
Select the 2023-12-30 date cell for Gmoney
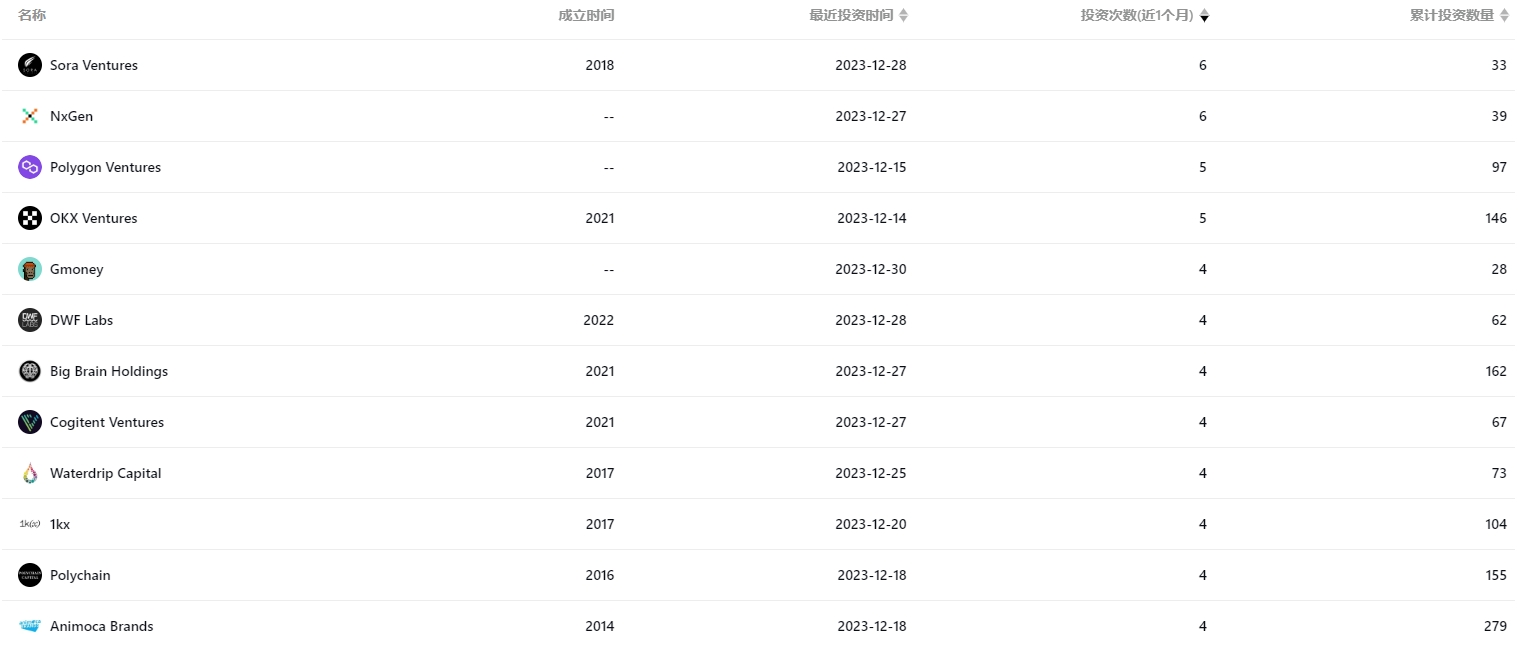(x=871, y=269)
